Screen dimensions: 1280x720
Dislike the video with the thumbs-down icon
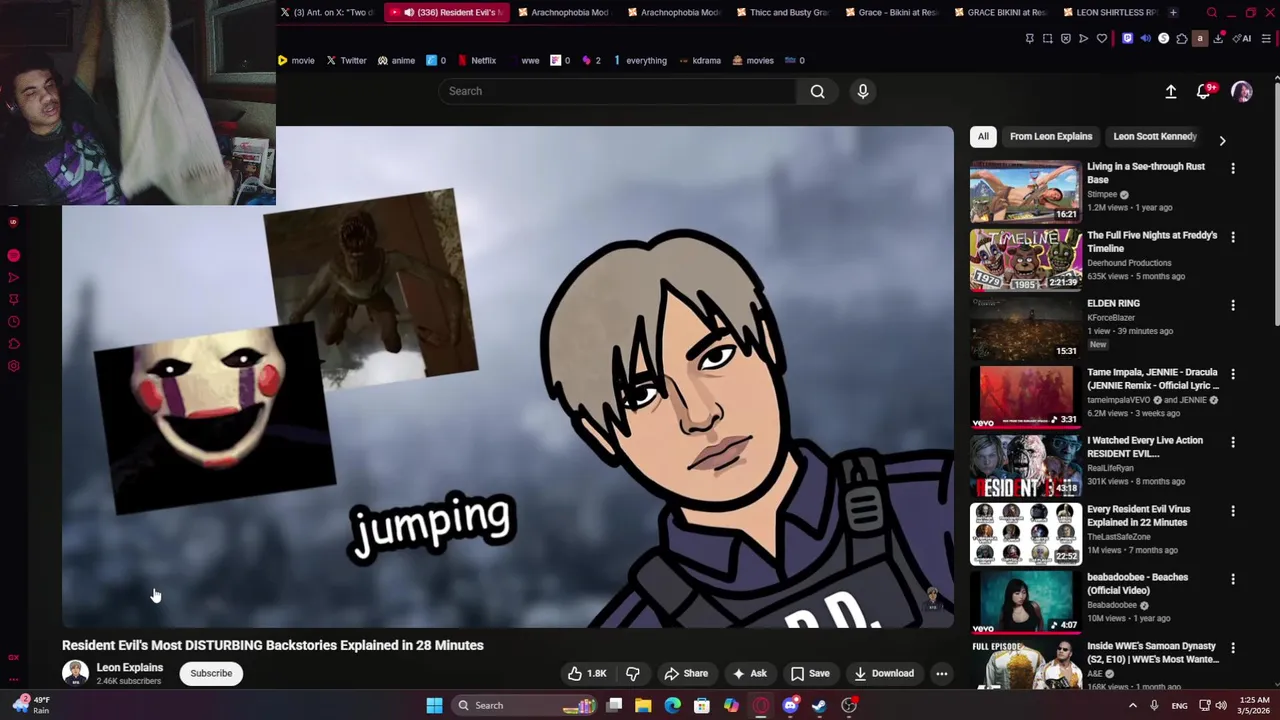click(x=632, y=674)
